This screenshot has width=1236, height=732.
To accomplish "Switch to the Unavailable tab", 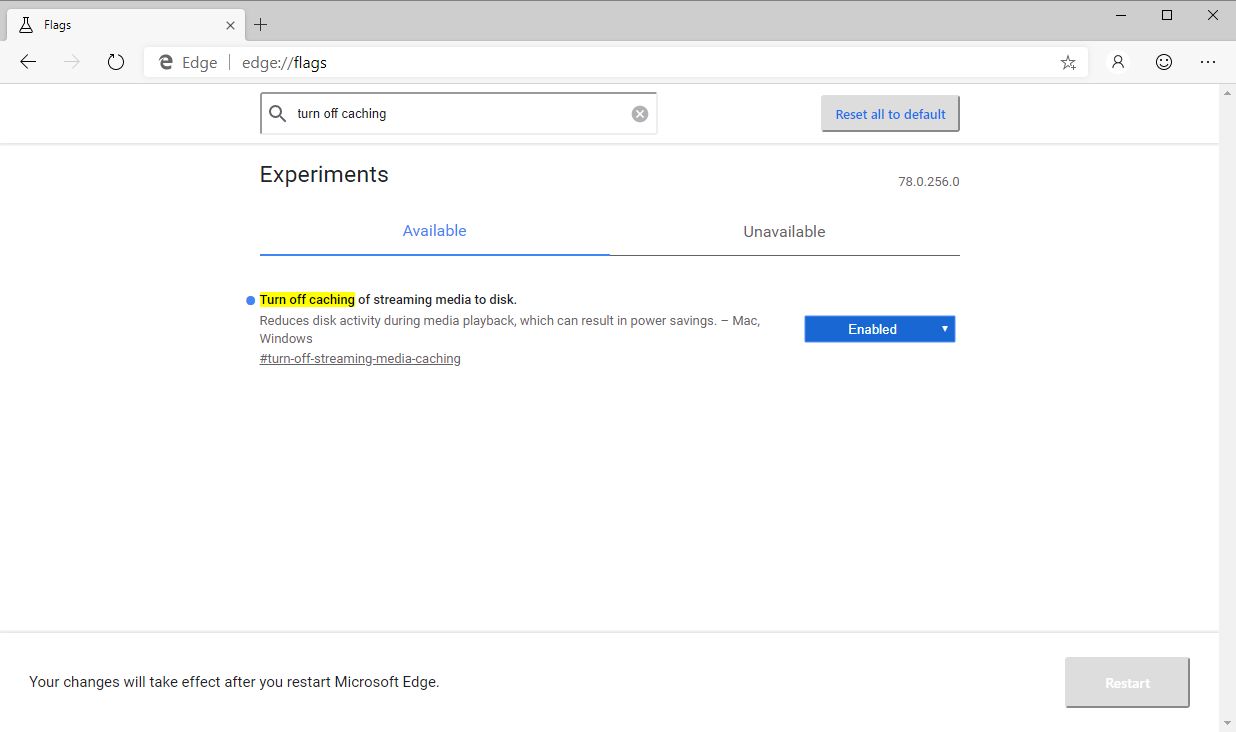I will coord(784,231).
